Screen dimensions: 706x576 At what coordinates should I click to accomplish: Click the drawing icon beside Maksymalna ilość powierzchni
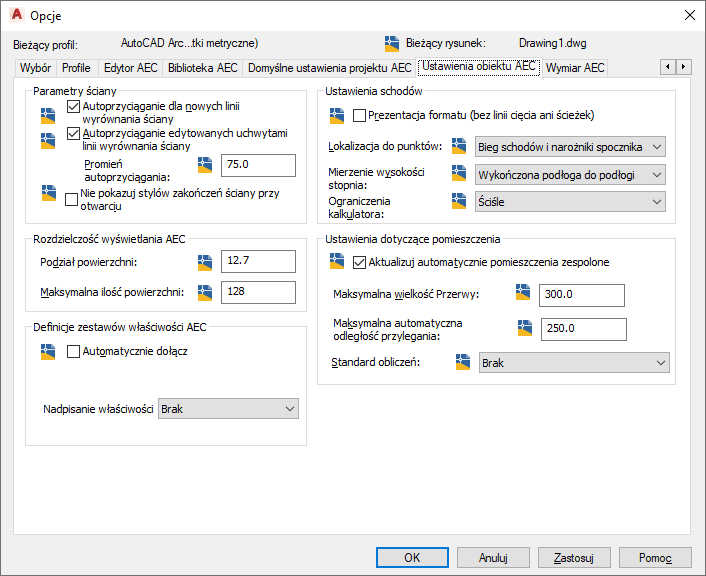[x=205, y=292]
